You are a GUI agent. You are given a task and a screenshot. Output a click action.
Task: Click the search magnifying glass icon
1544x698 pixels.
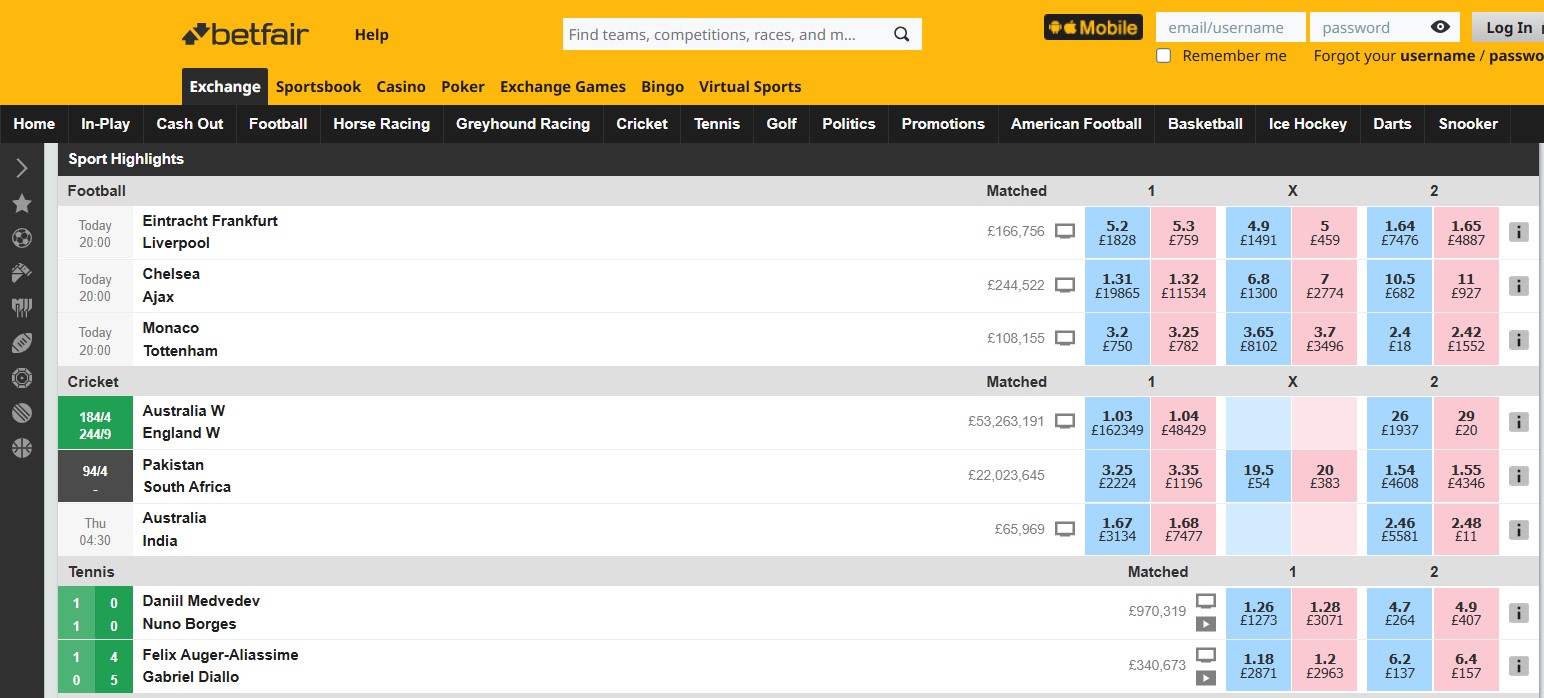point(901,33)
